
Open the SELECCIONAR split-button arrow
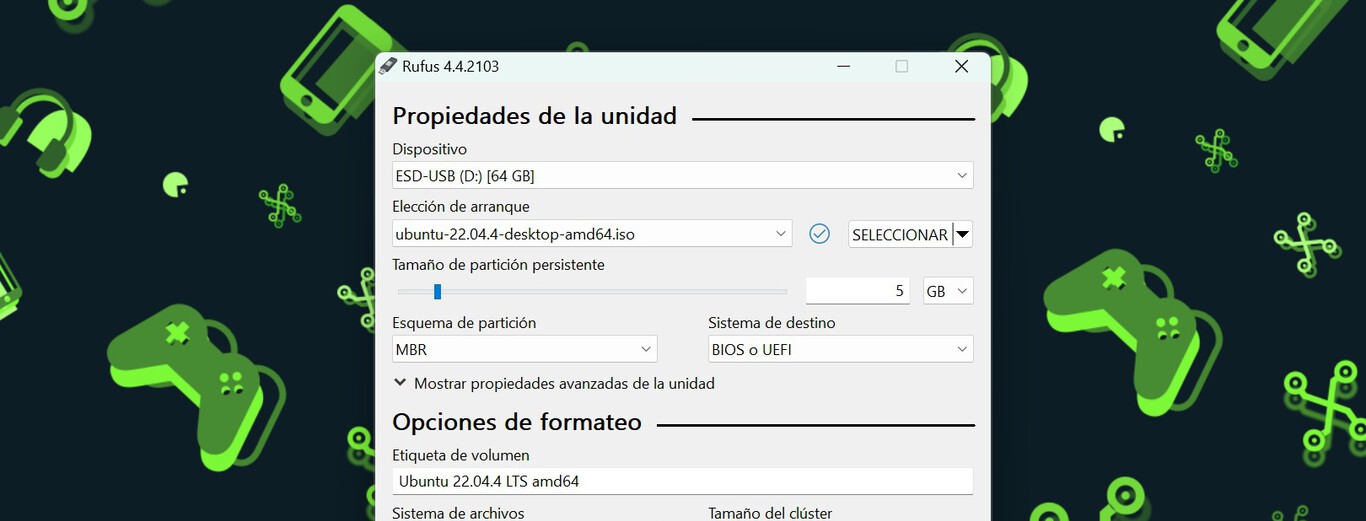(962, 235)
